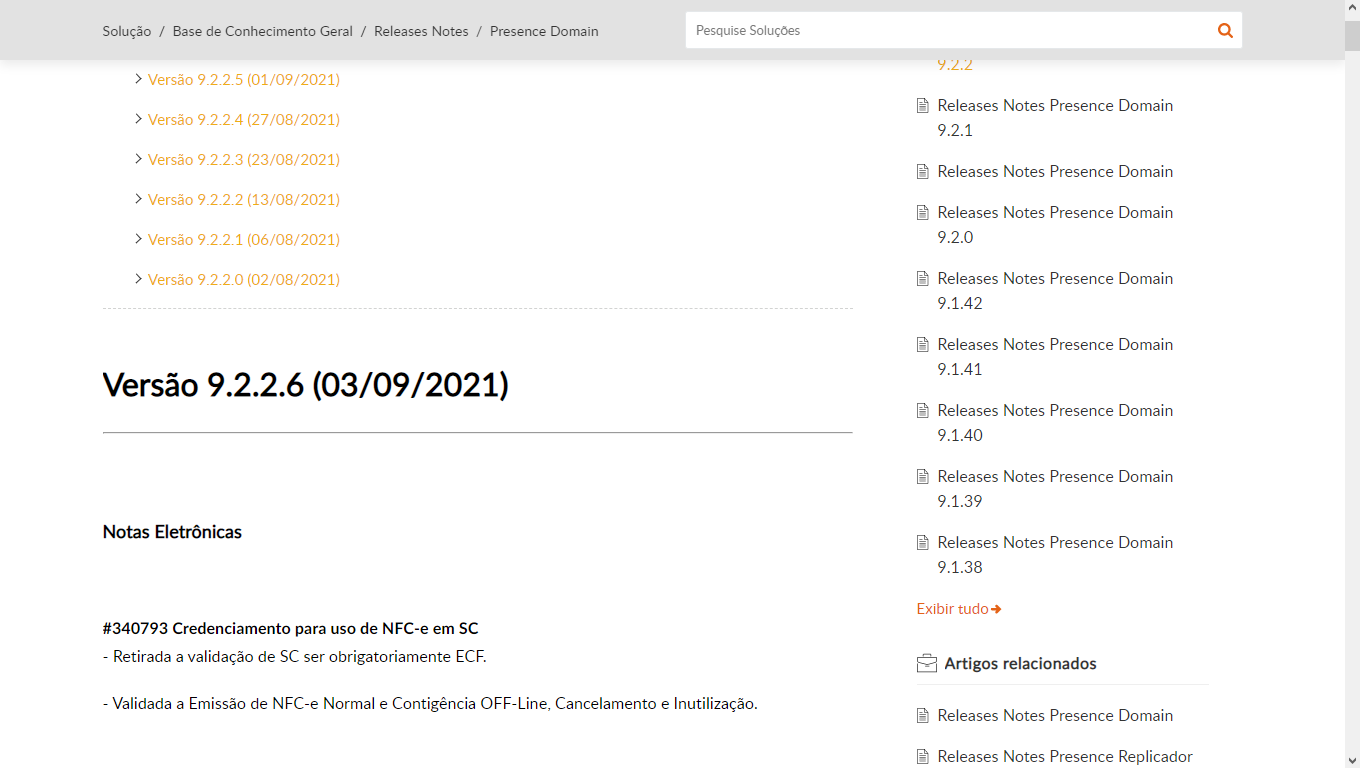Open Releases Notes Presence Domain 9.2.0 article
The width and height of the screenshot is (1360, 768).
(1055, 224)
